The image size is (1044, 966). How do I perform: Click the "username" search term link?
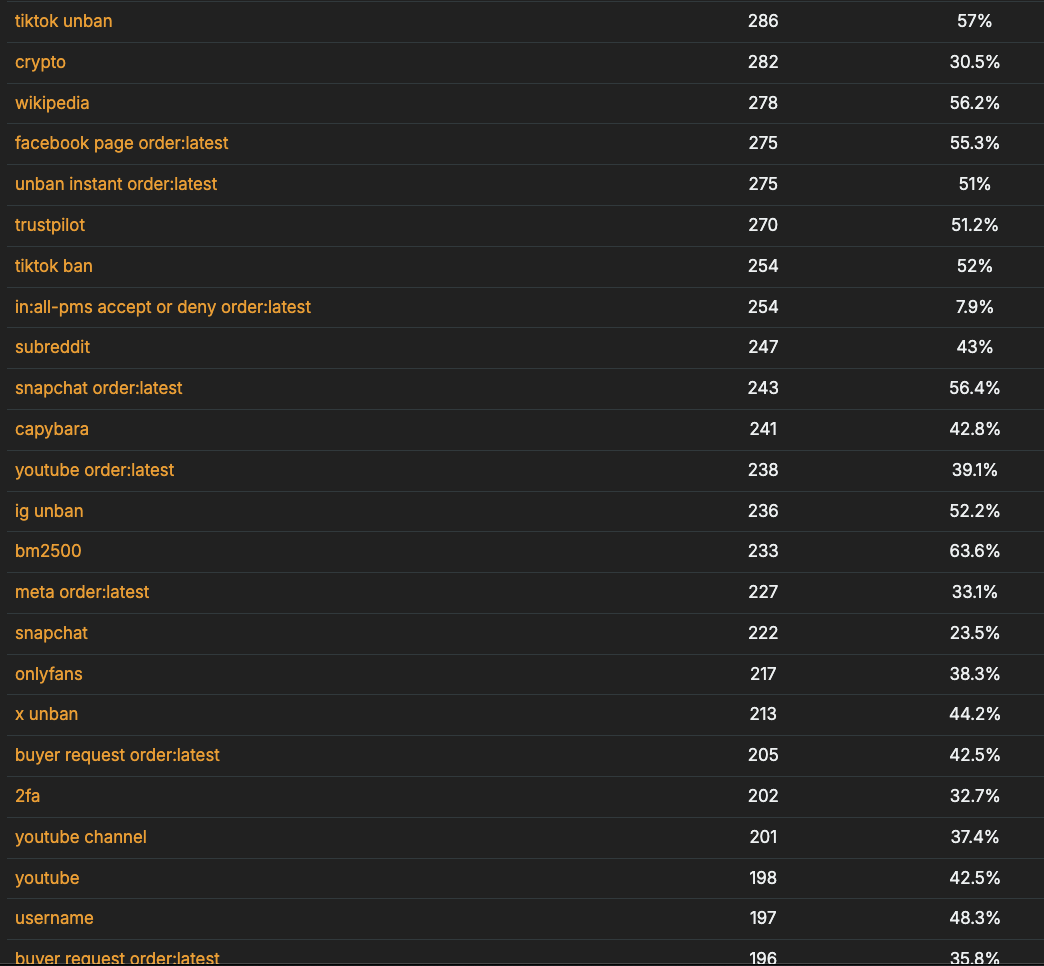(x=54, y=918)
